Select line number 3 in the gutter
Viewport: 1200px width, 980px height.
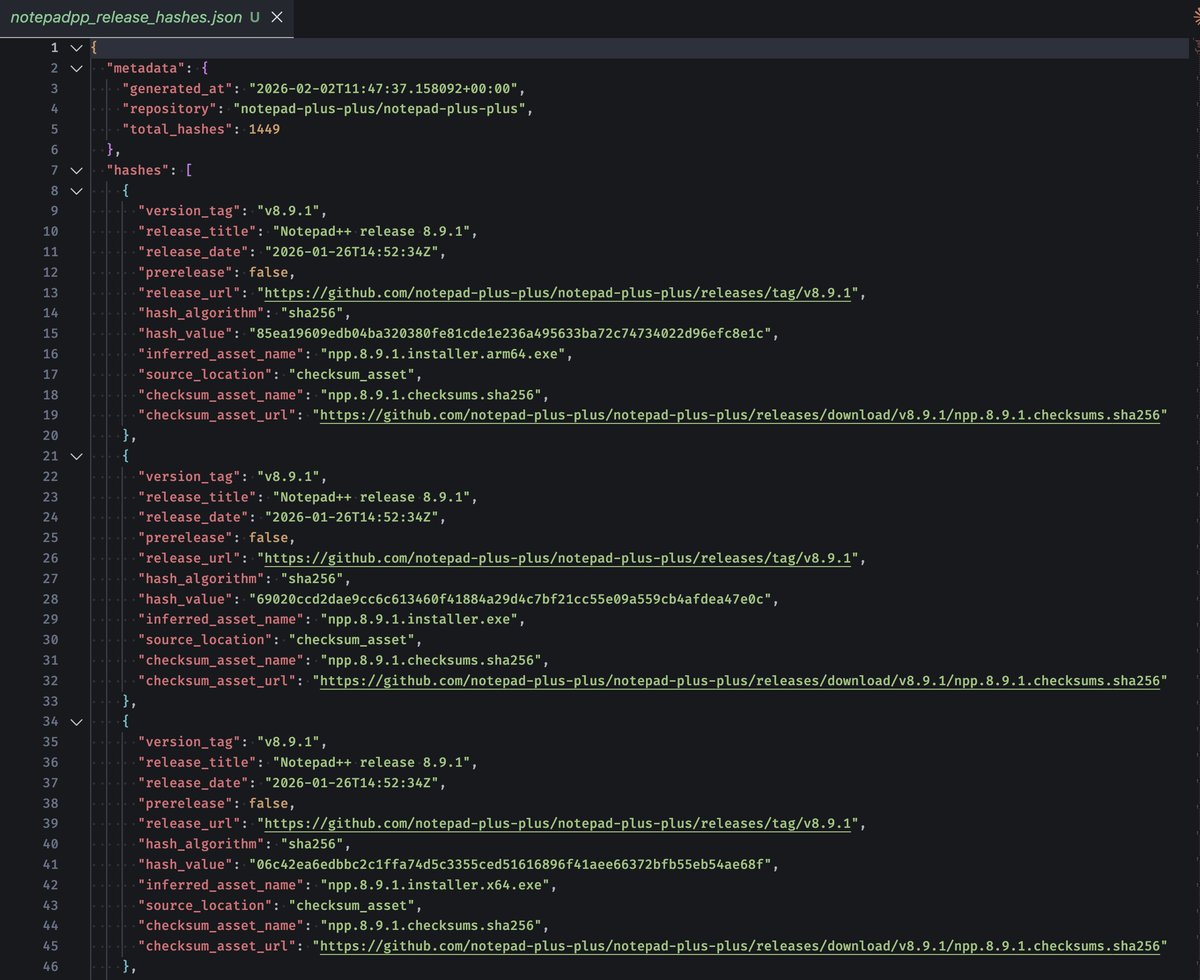click(x=55, y=88)
